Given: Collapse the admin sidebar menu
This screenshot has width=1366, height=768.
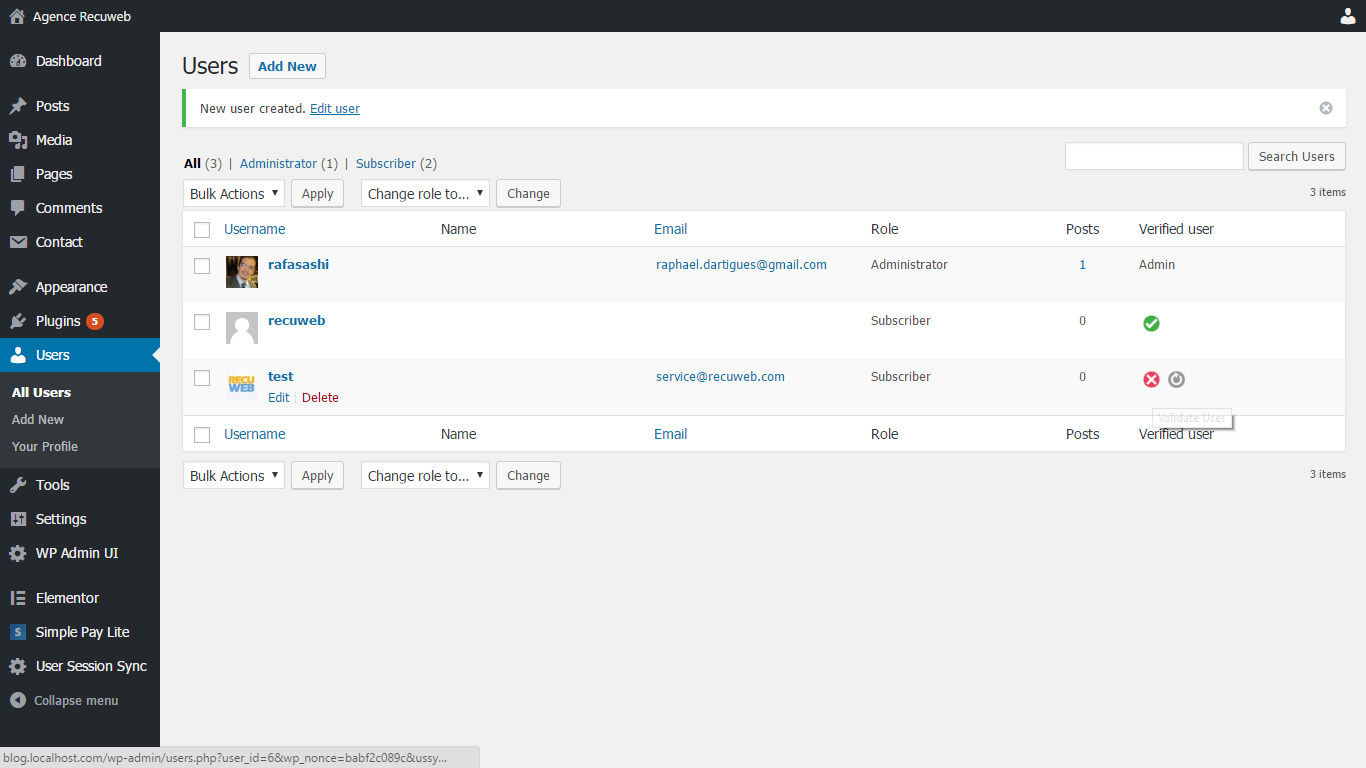Looking at the screenshot, I should coord(64,700).
